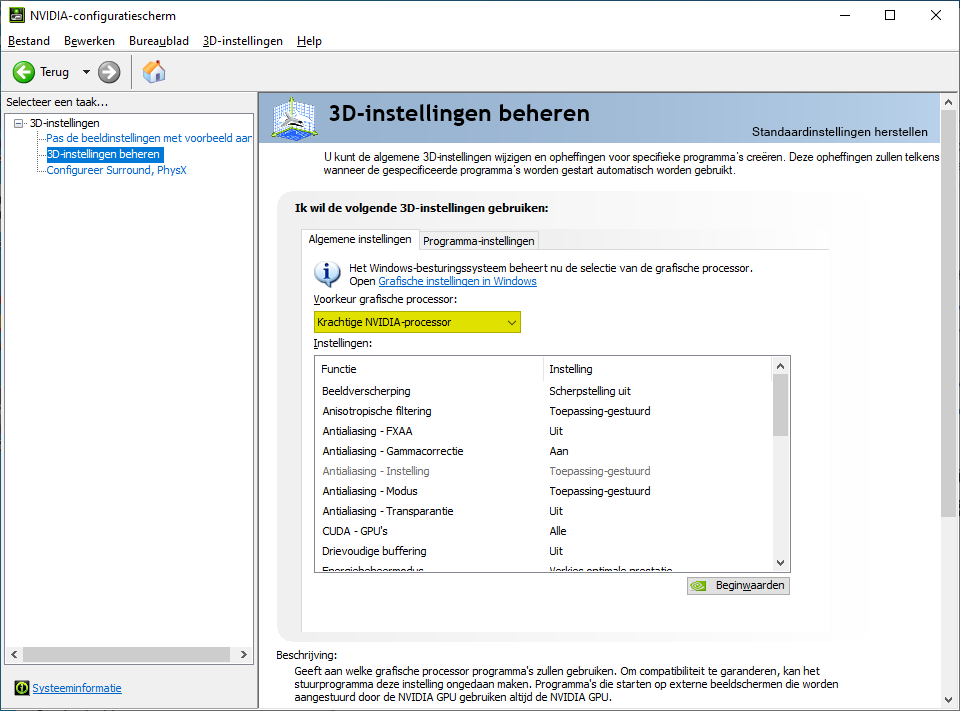Viewport: 960px width, 711px height.
Task: Click the Aan value for Gammacorrectie
Action: [558, 451]
